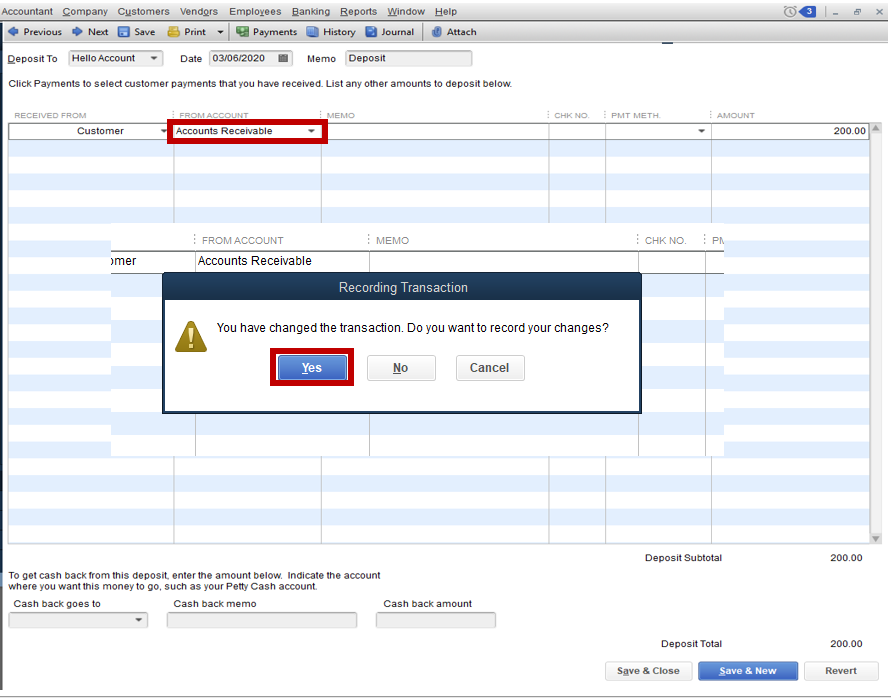Click the RECEIVED FROM column header
Screen dimensions: 891x698
click(50, 115)
